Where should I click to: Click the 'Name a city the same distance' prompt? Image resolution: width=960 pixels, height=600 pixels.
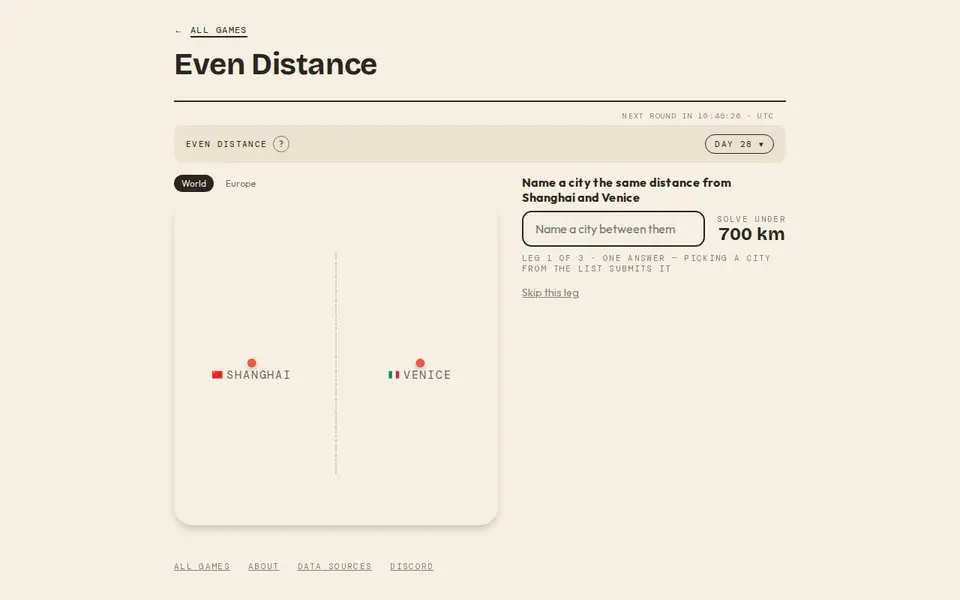pos(626,190)
